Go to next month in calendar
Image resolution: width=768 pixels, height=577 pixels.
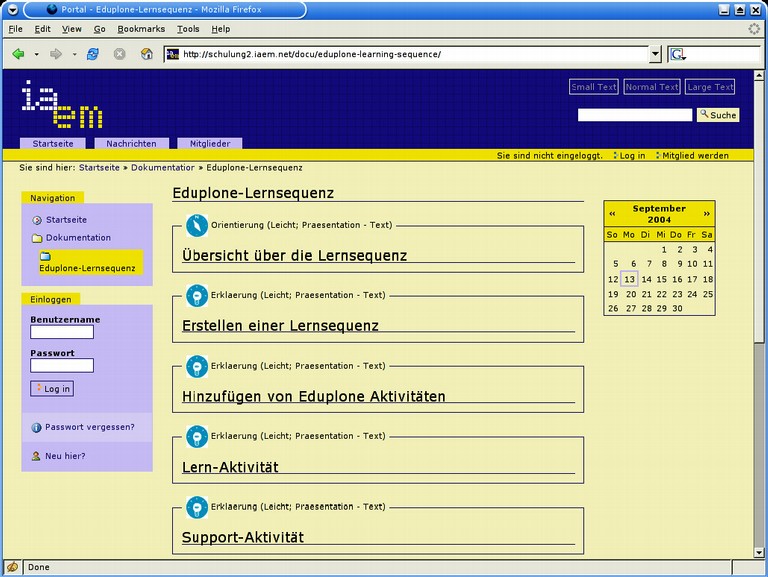pos(707,213)
